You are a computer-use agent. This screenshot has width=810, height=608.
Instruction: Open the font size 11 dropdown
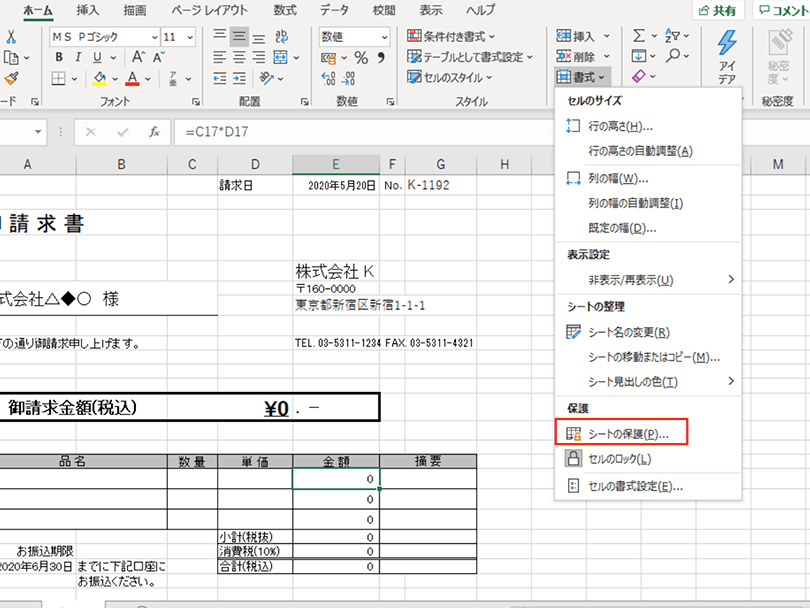pos(190,37)
